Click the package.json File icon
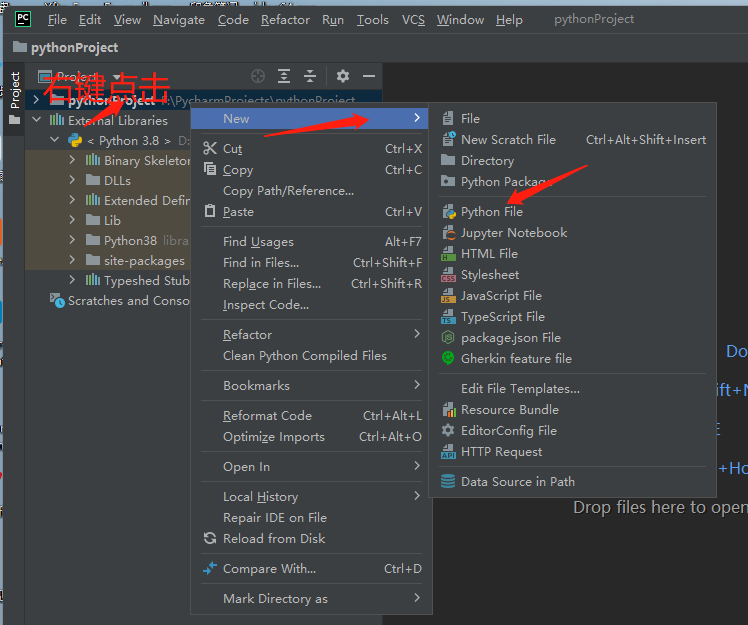The width and height of the screenshot is (748, 625). (448, 337)
